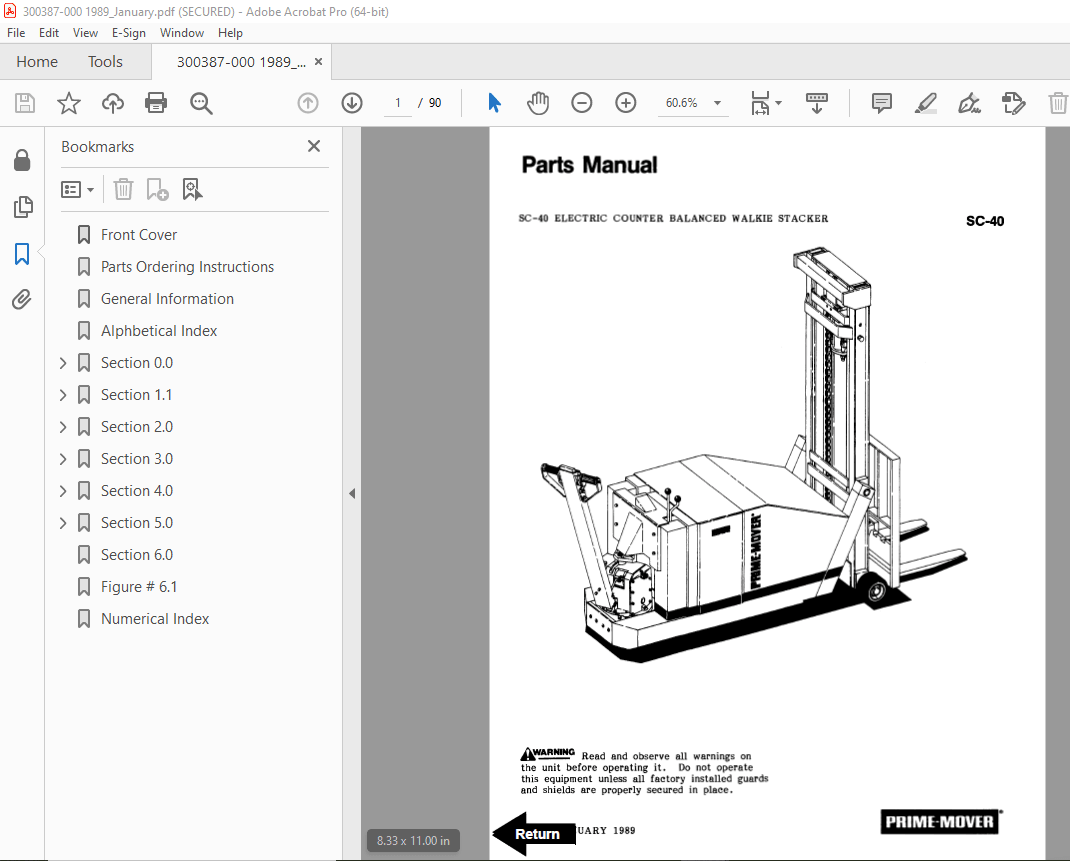Open the Fill & Sign tool

pos(969,102)
